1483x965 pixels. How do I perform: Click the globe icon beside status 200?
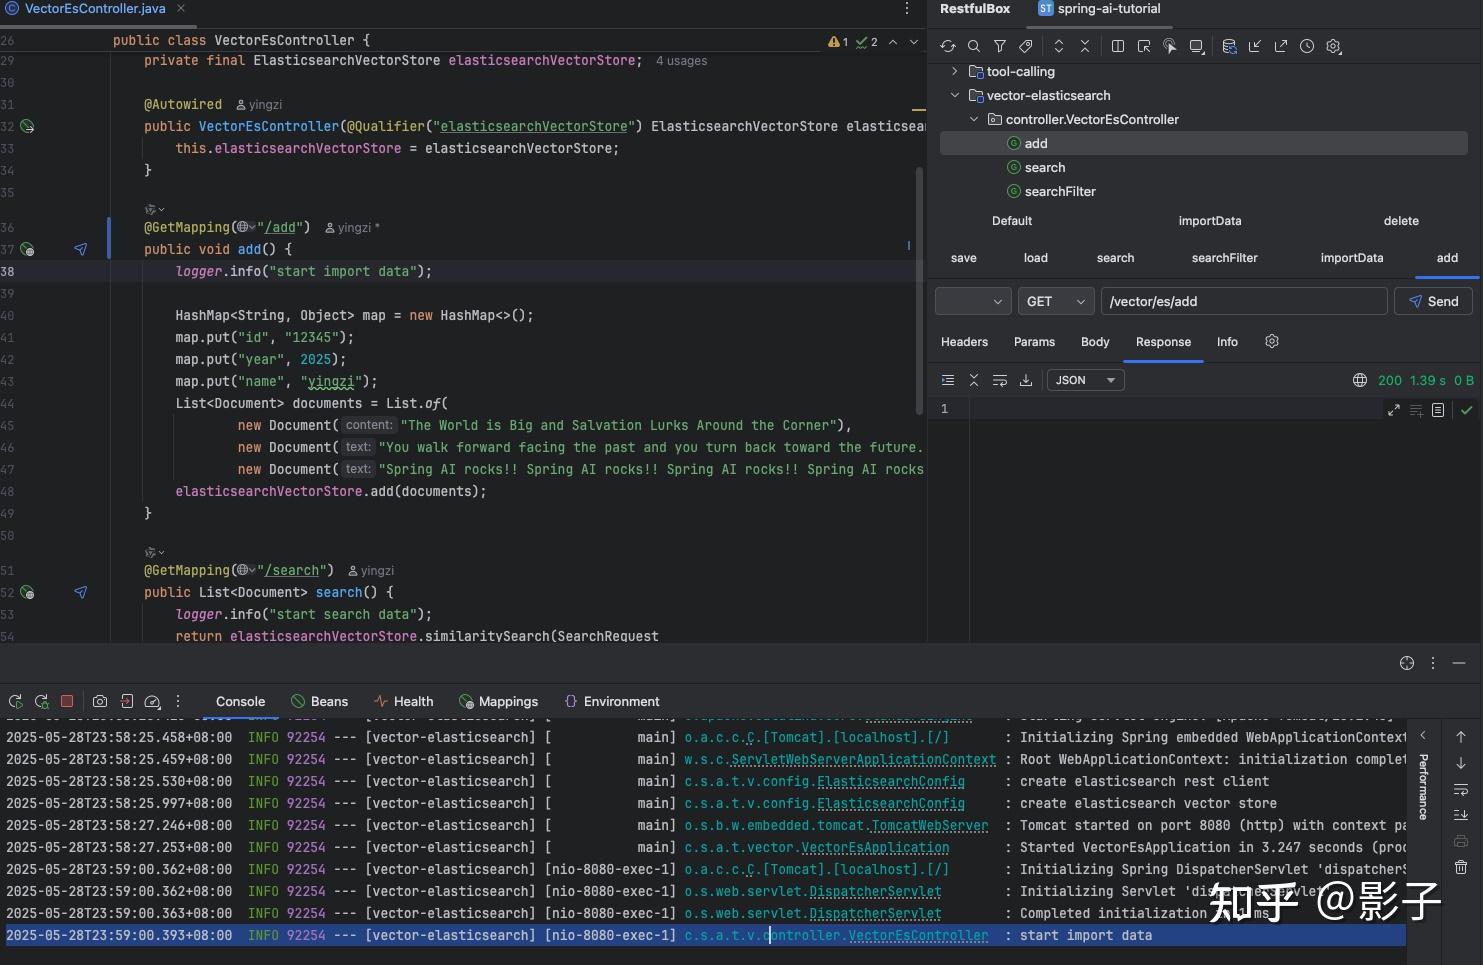point(1360,380)
